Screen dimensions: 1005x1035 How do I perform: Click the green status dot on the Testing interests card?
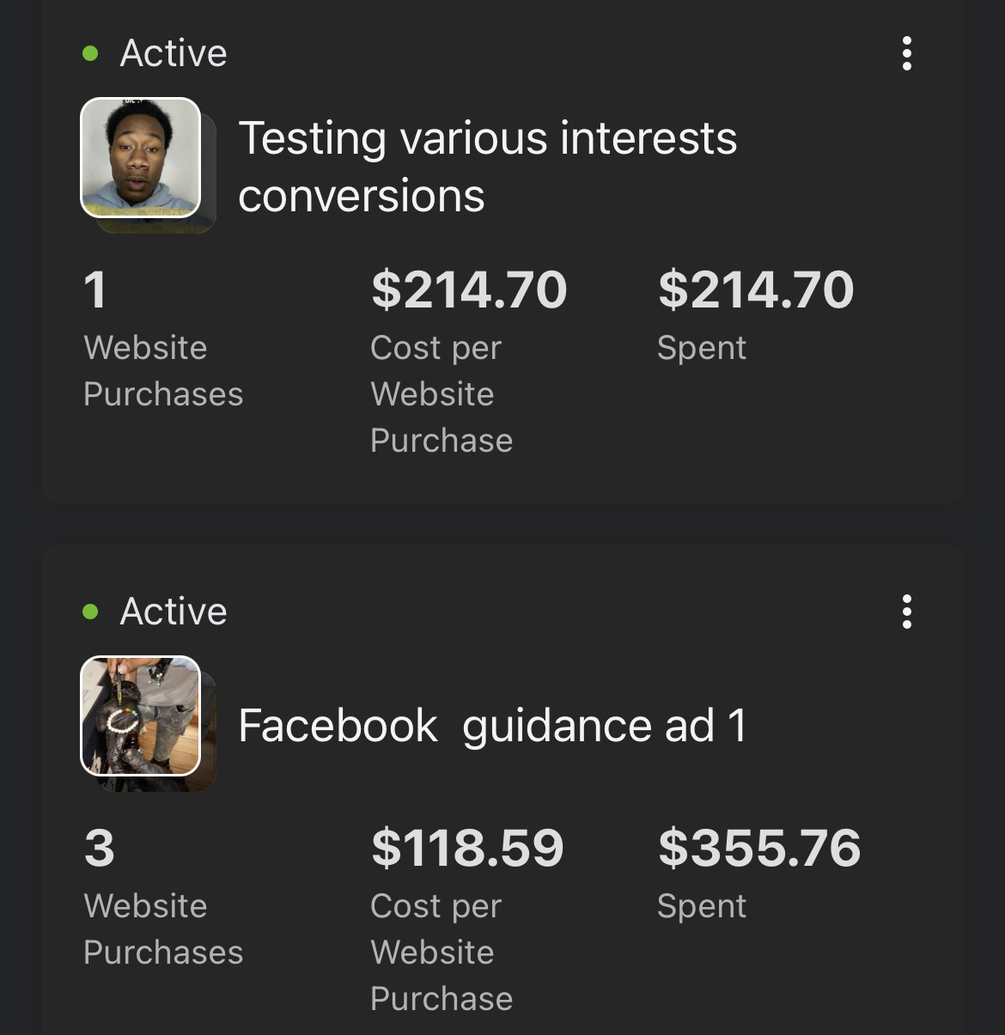point(91,53)
